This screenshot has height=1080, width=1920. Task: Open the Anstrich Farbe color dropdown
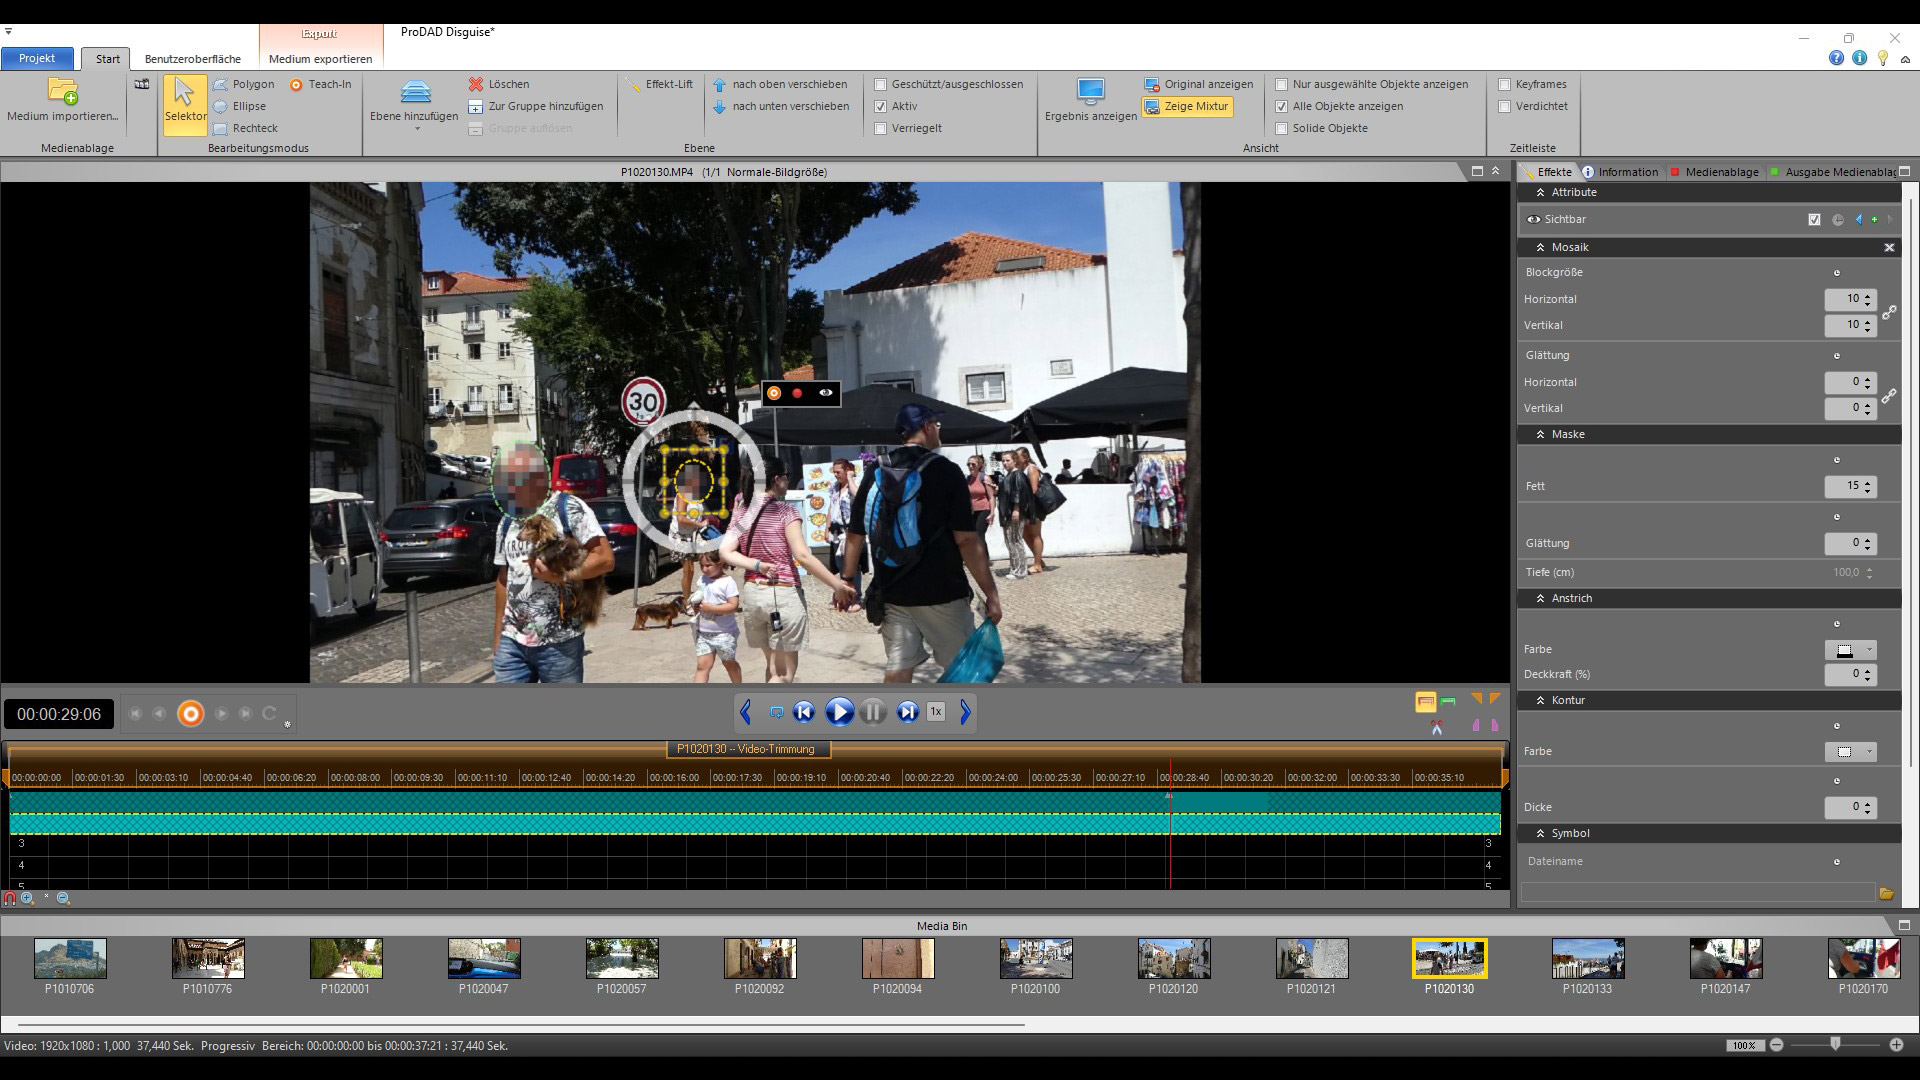coord(1869,650)
